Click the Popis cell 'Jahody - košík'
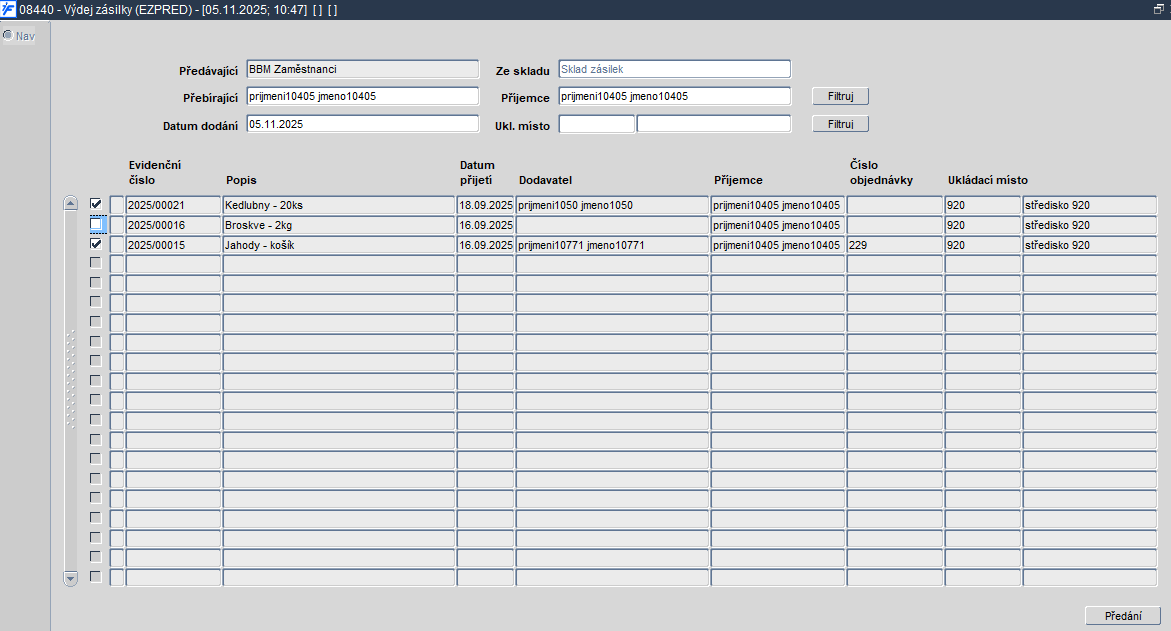 [x=339, y=245]
